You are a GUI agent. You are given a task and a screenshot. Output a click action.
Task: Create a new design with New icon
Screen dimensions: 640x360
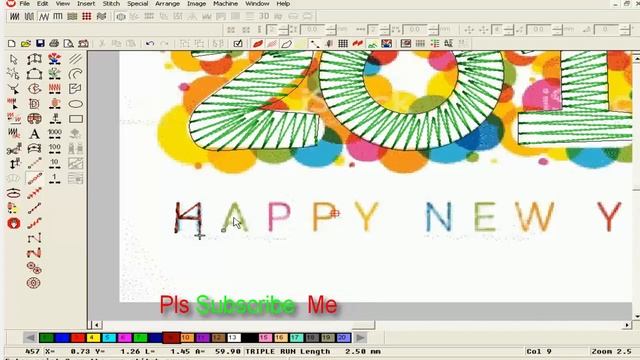[x=11, y=43]
